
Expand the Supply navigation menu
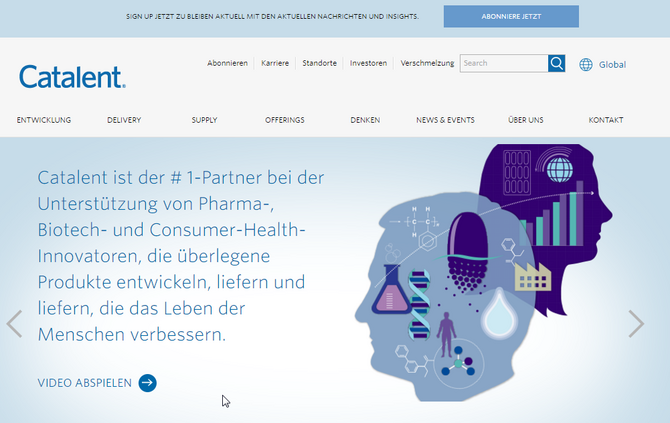point(204,120)
